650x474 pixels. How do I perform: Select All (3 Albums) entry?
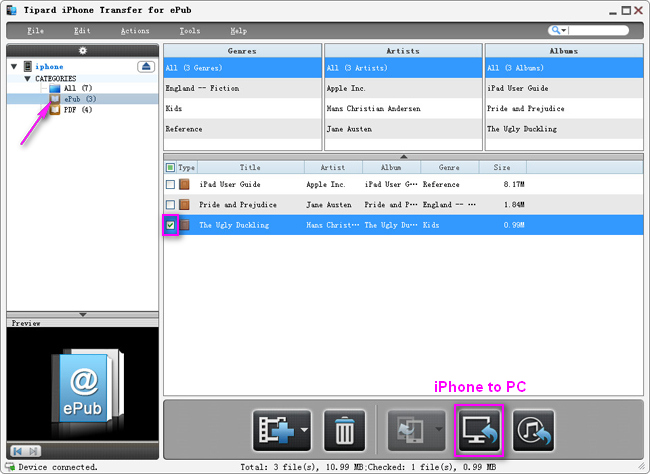[x=564, y=68]
